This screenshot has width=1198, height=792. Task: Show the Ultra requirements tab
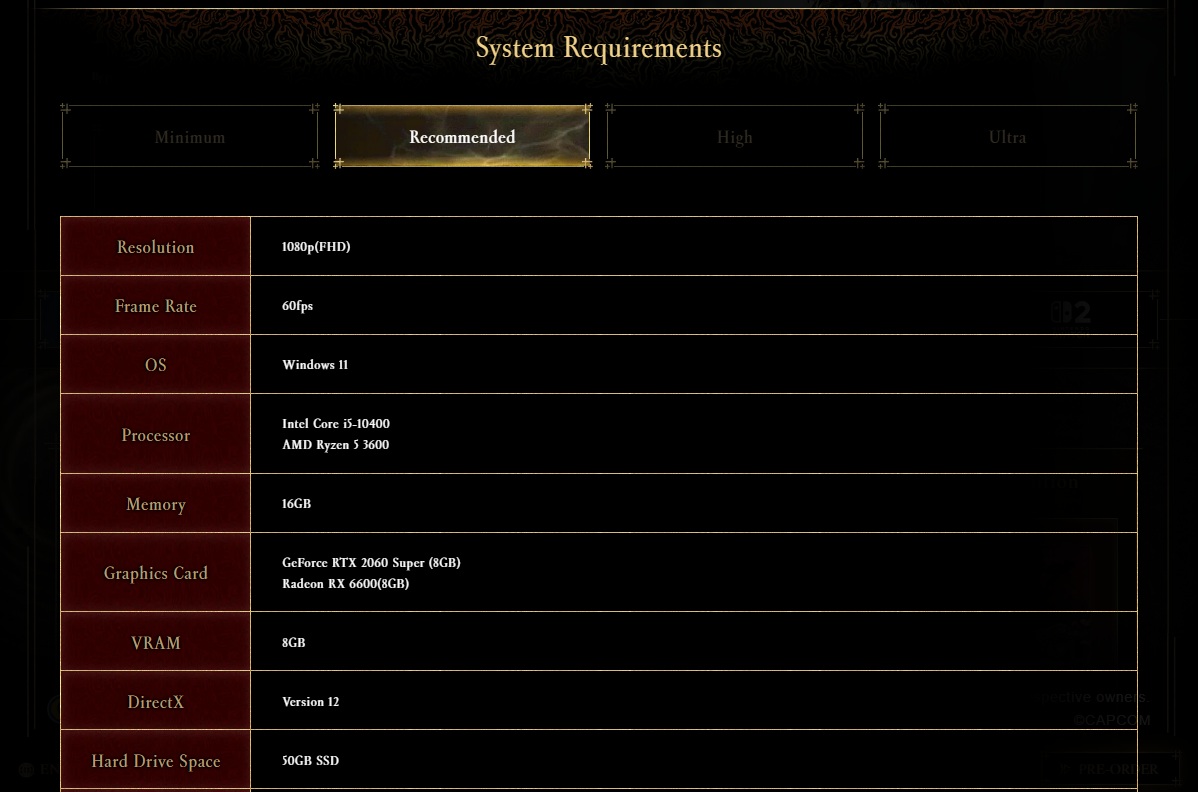(1008, 137)
